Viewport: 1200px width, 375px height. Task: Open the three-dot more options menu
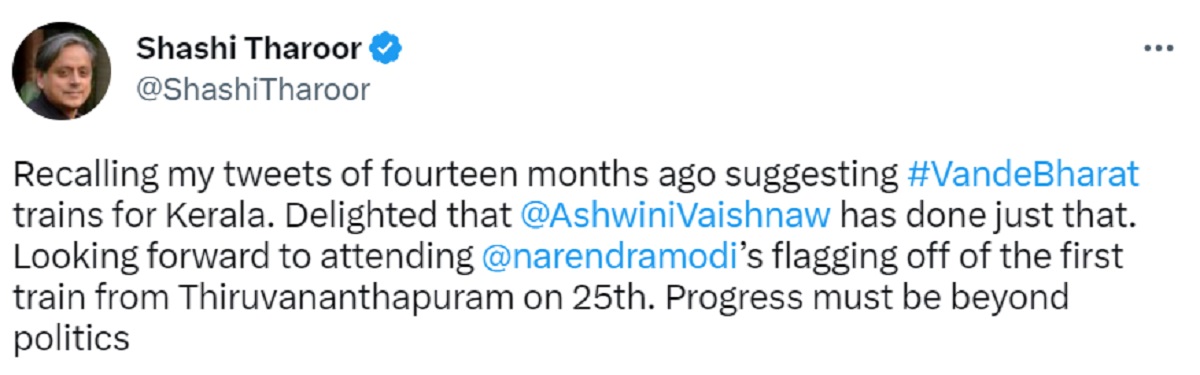point(1158,47)
